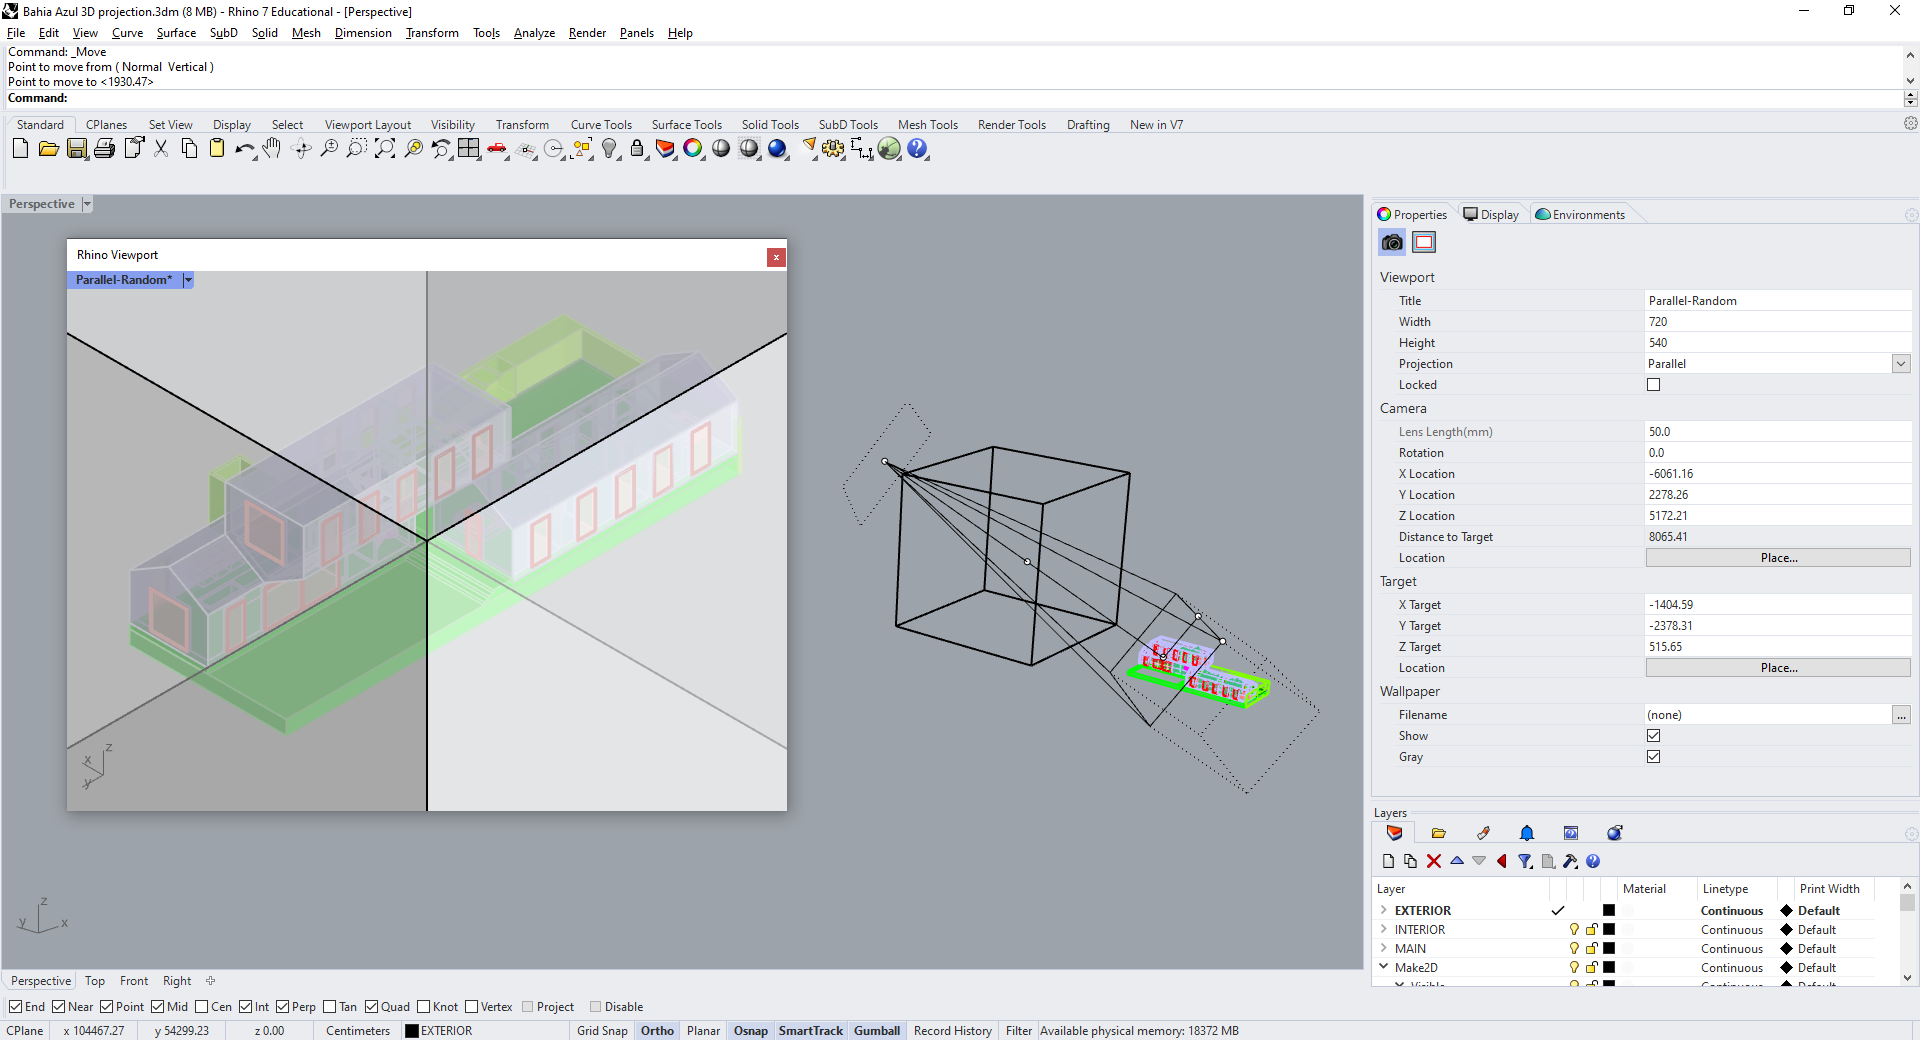Screen dimensions: 1920x1040
Task: Click the Save file icon in toolbar
Action: (x=77, y=149)
